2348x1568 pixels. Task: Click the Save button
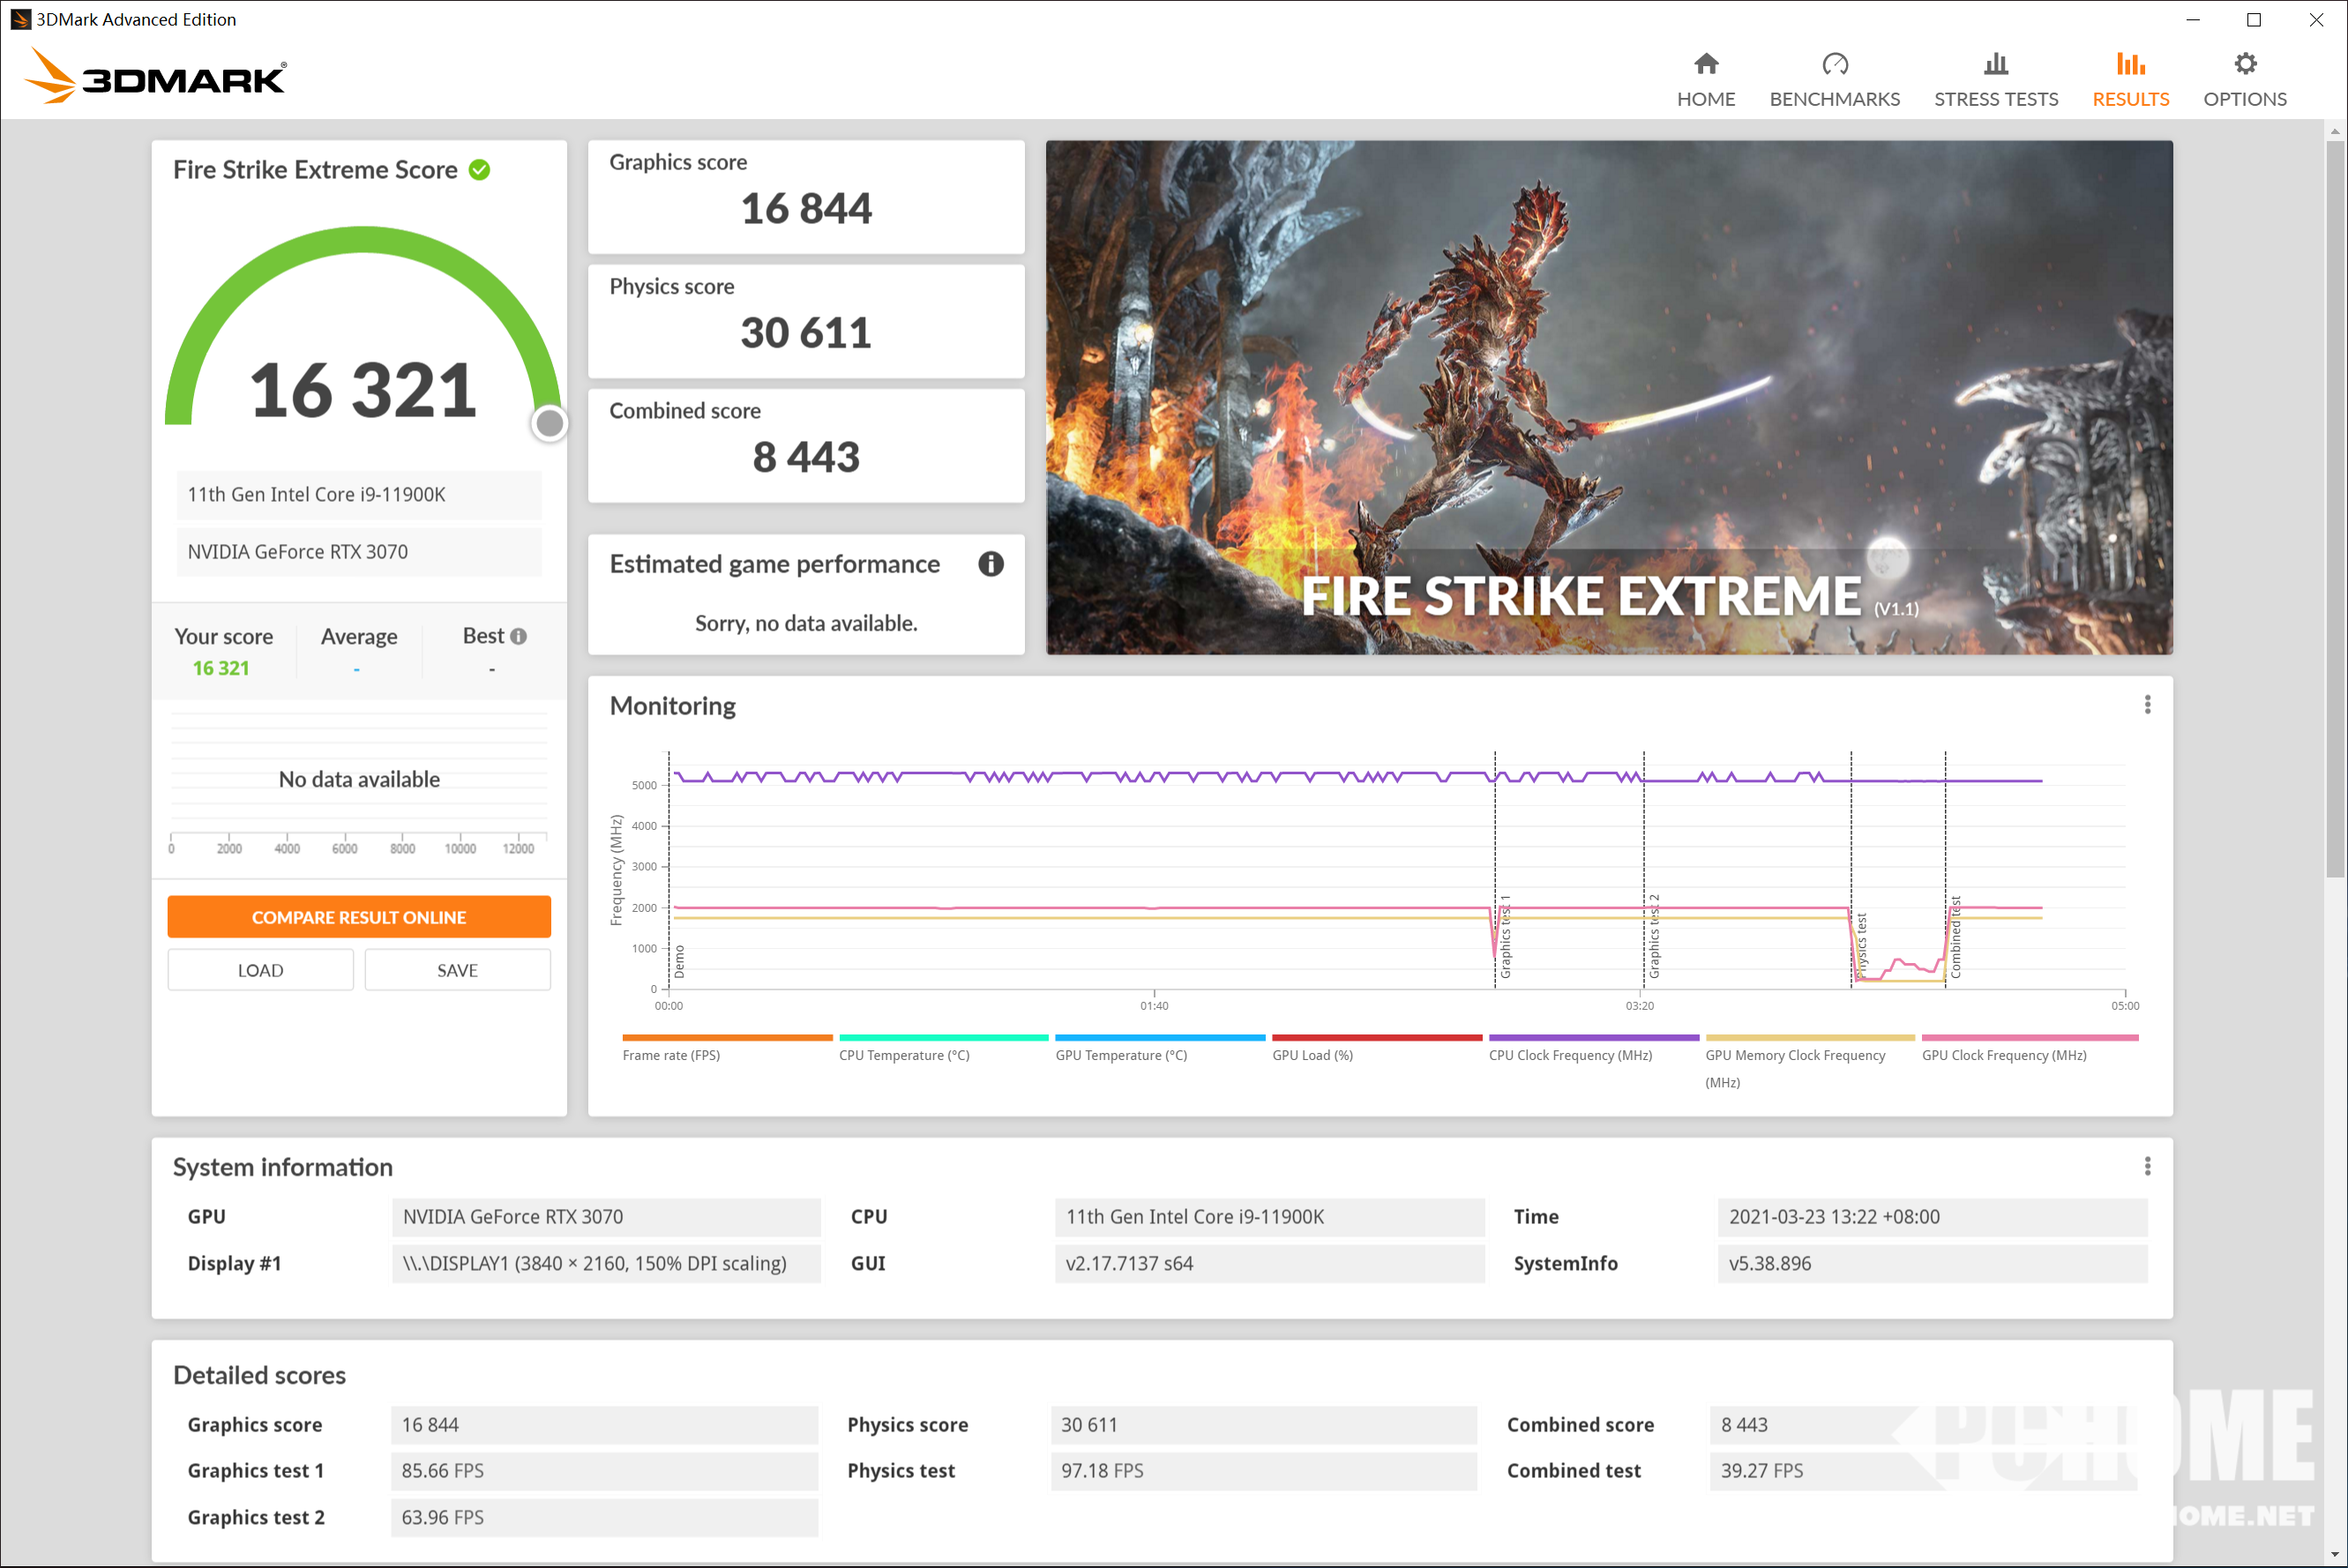click(x=457, y=970)
